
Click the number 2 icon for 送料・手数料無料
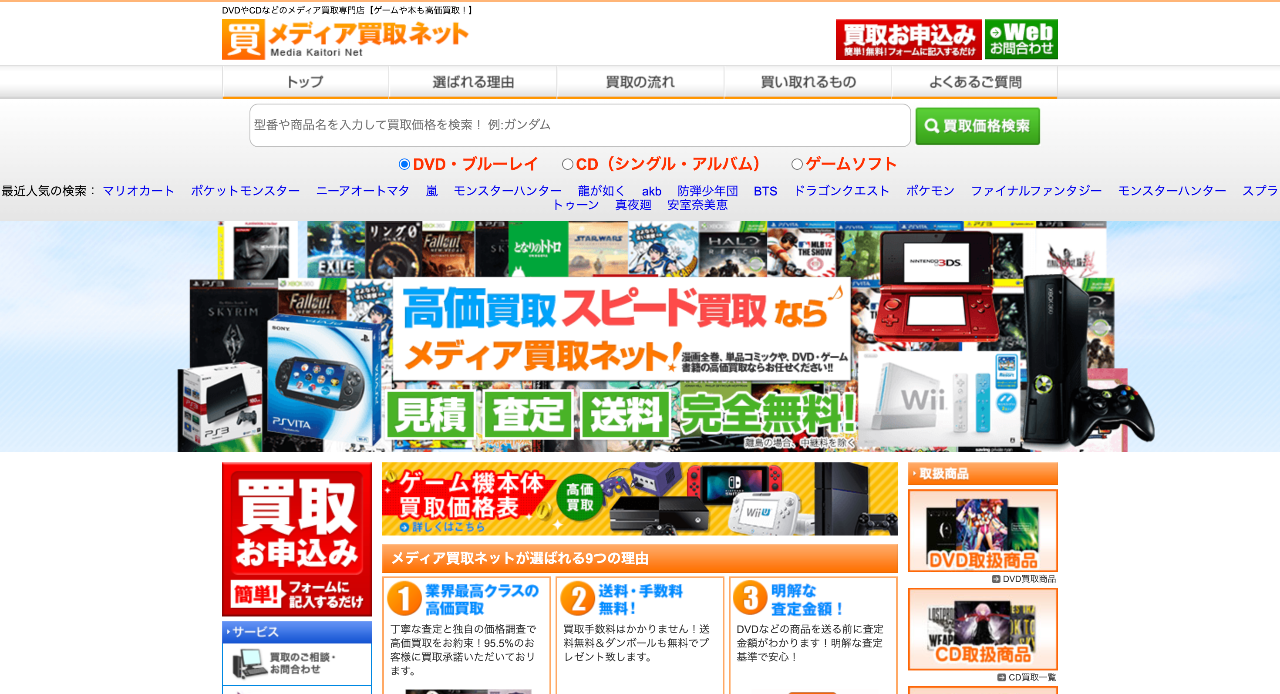point(577,599)
